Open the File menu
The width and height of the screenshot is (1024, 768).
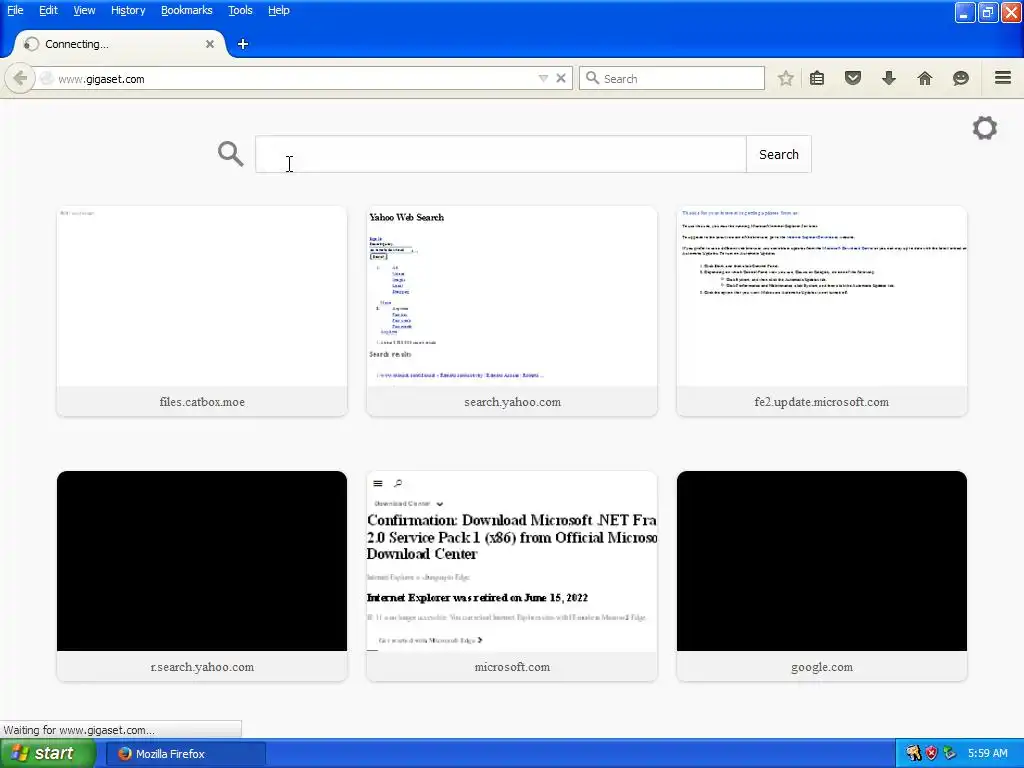15,10
